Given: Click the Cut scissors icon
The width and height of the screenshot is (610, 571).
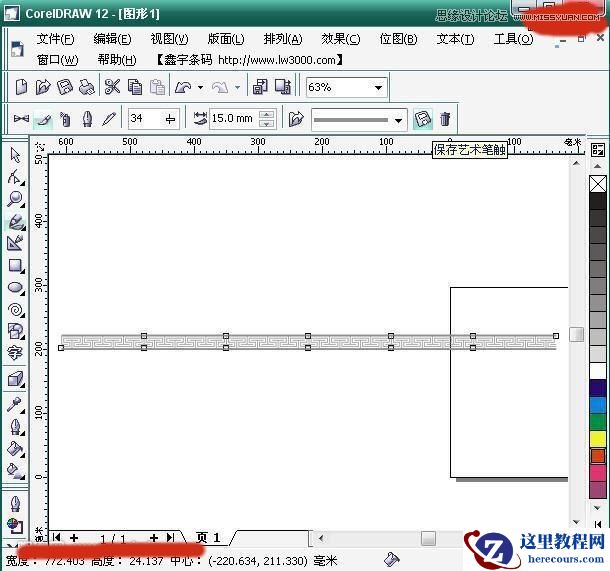Looking at the screenshot, I should [x=112, y=87].
